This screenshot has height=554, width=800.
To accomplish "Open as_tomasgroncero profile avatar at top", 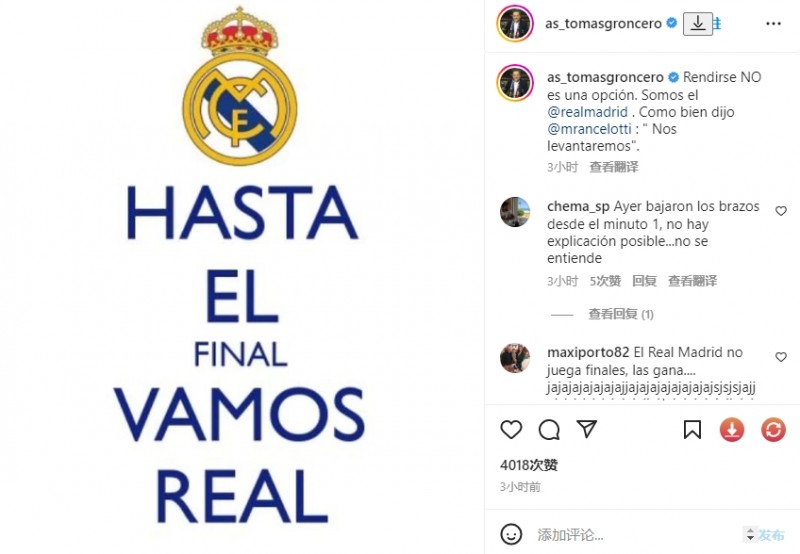I will pyautogui.click(x=515, y=23).
